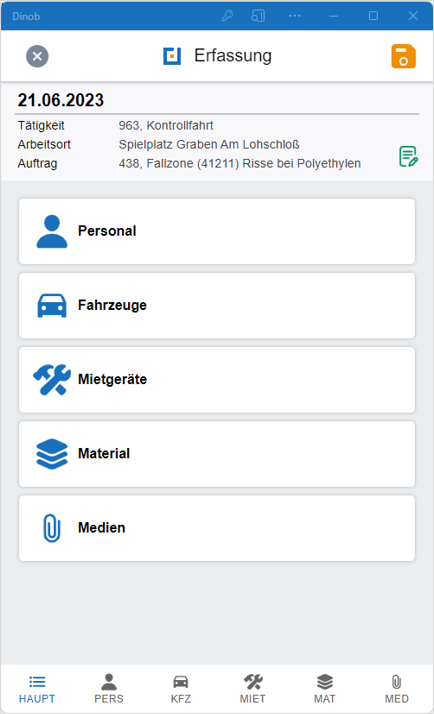The image size is (434, 714).
Task: Click the Auftrag value 438, Fallzone text
Action: 240,163
